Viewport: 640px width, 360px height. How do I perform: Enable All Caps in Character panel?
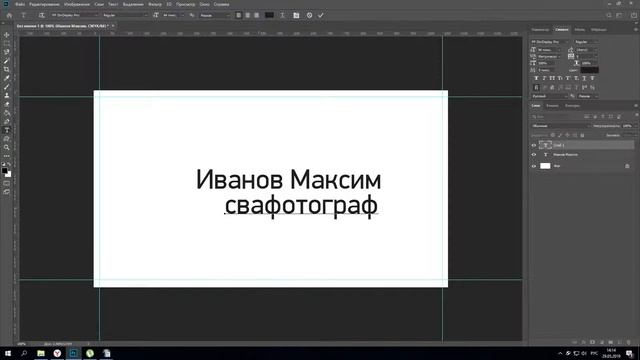(552, 78)
